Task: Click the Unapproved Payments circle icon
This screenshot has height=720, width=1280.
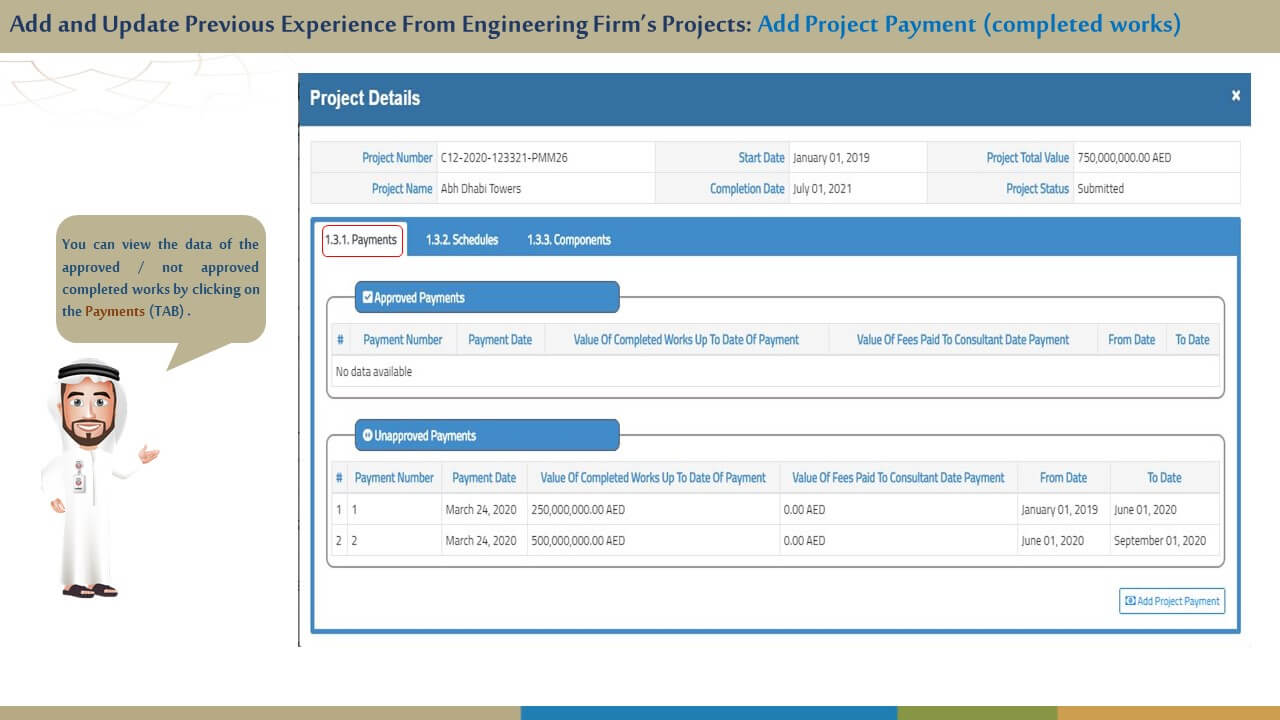Action: pos(367,436)
